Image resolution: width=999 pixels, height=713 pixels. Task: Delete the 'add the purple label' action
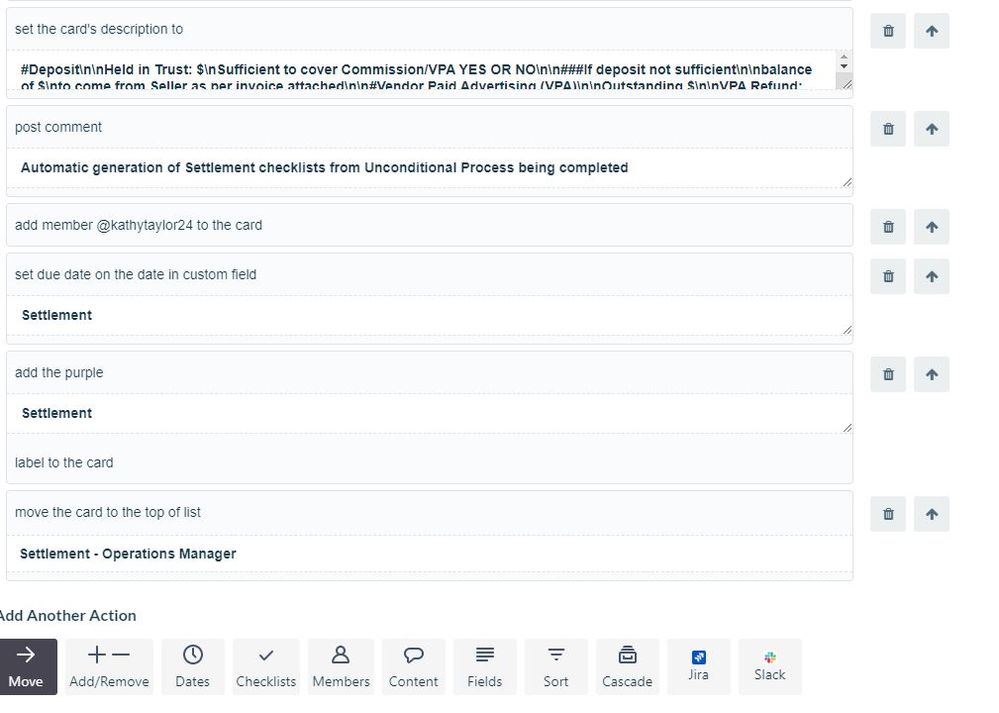point(888,374)
